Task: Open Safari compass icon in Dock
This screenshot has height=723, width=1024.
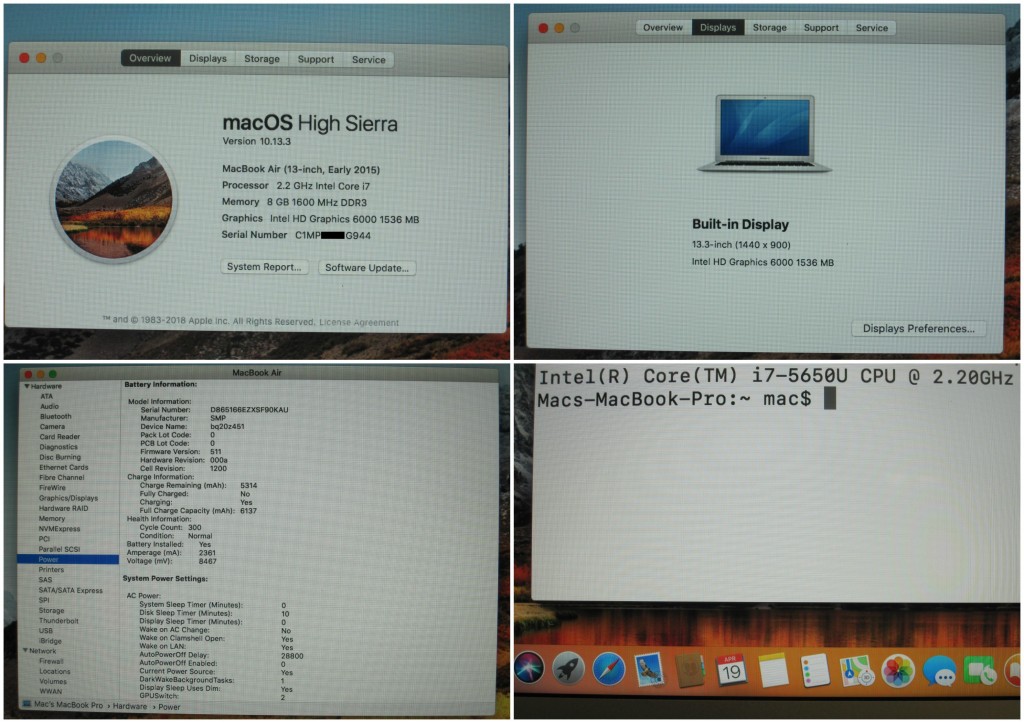Action: 609,669
